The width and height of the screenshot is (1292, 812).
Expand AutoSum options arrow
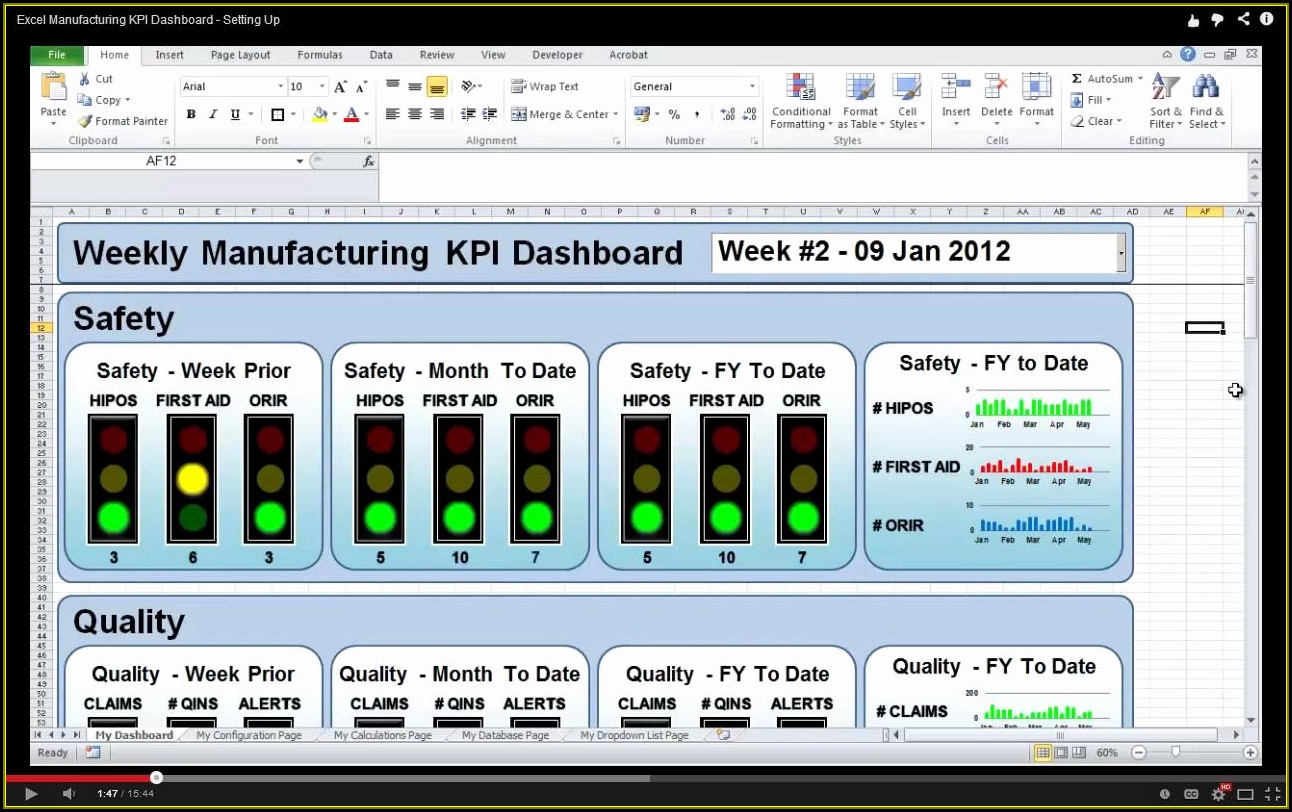1140,79
